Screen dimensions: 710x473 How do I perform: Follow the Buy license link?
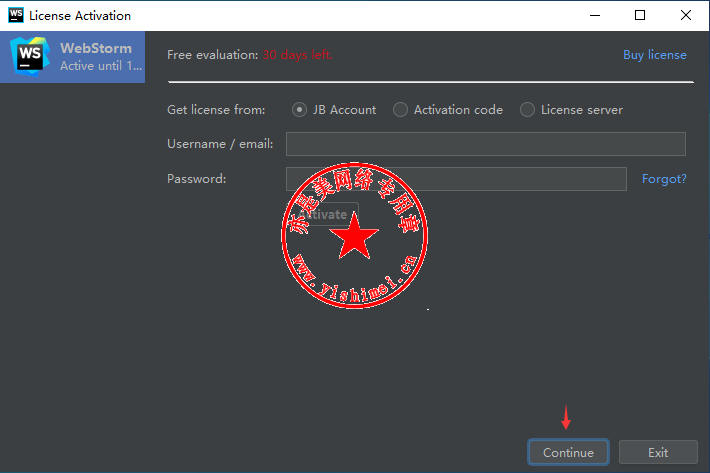pos(654,55)
